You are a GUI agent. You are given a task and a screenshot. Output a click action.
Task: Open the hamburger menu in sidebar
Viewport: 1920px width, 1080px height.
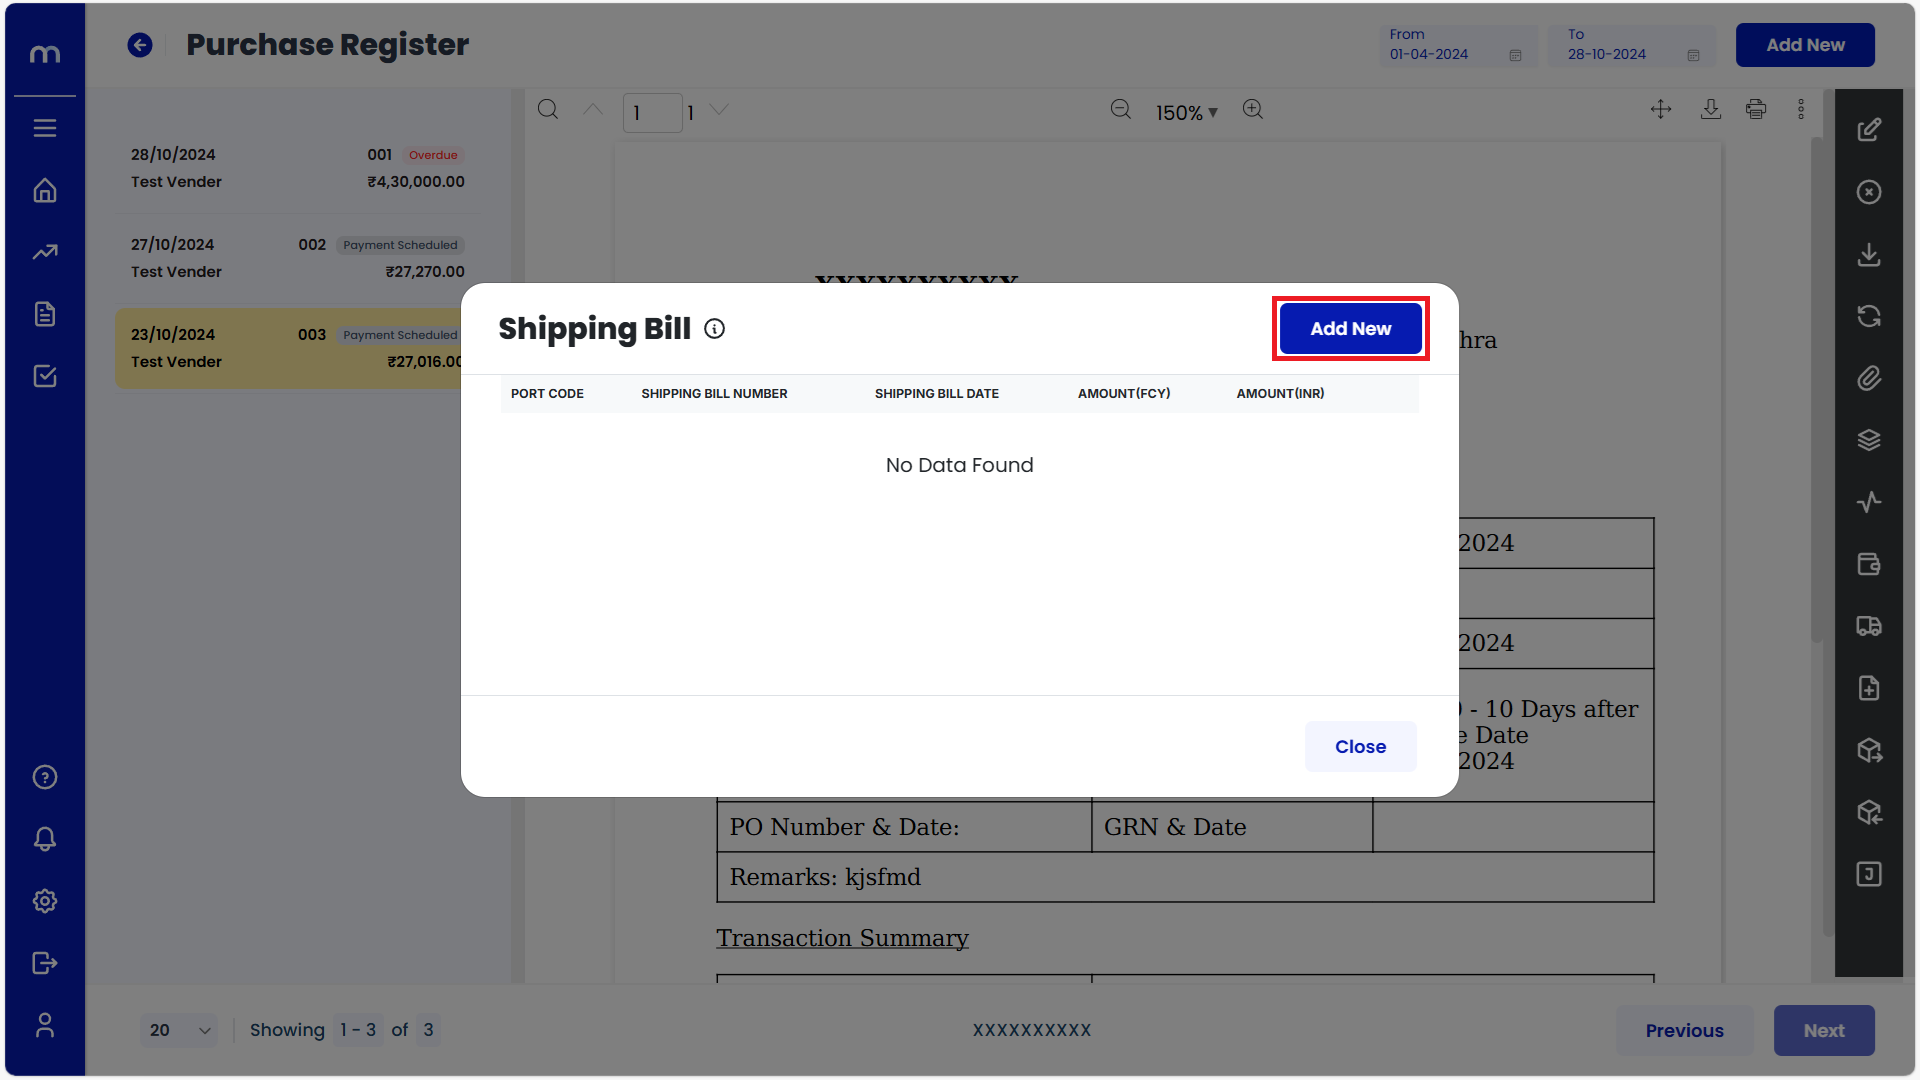[x=45, y=128]
